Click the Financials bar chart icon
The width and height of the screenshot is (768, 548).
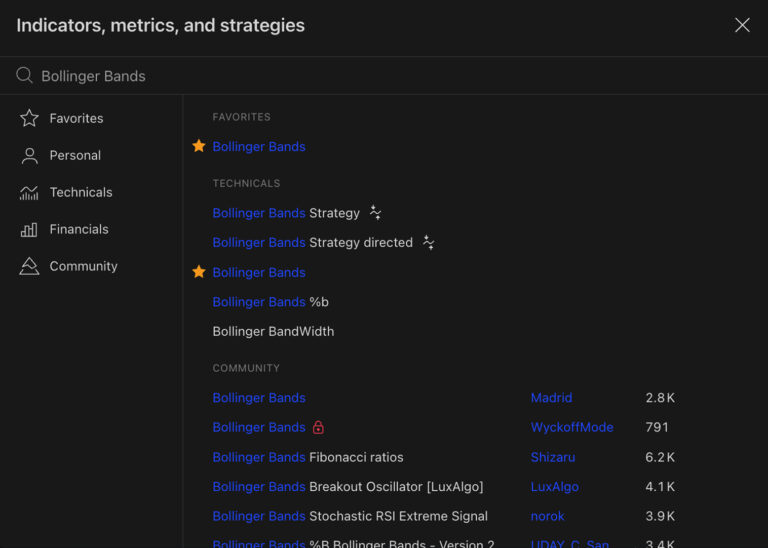click(x=30, y=229)
